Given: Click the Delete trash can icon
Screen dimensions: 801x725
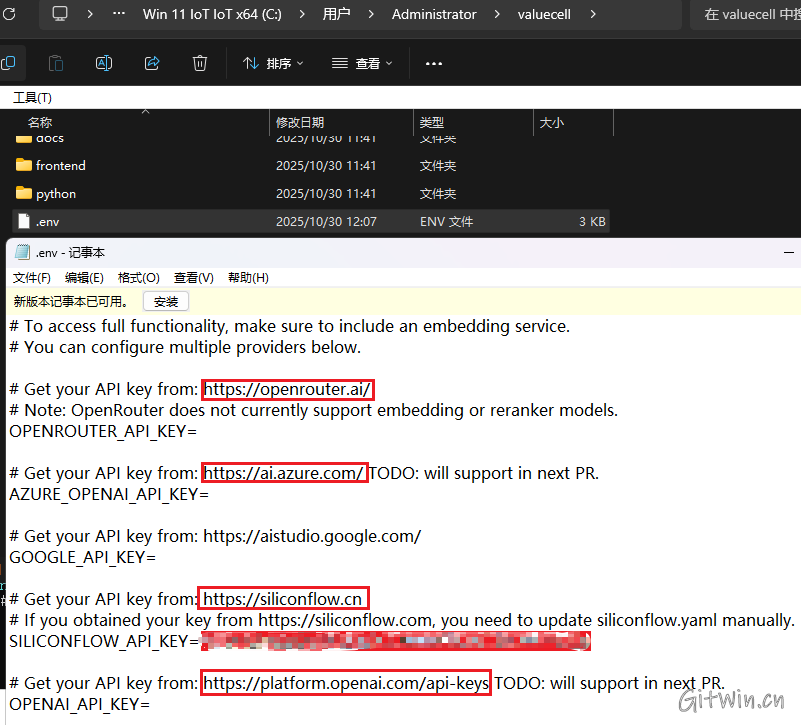Looking at the screenshot, I should [x=200, y=63].
